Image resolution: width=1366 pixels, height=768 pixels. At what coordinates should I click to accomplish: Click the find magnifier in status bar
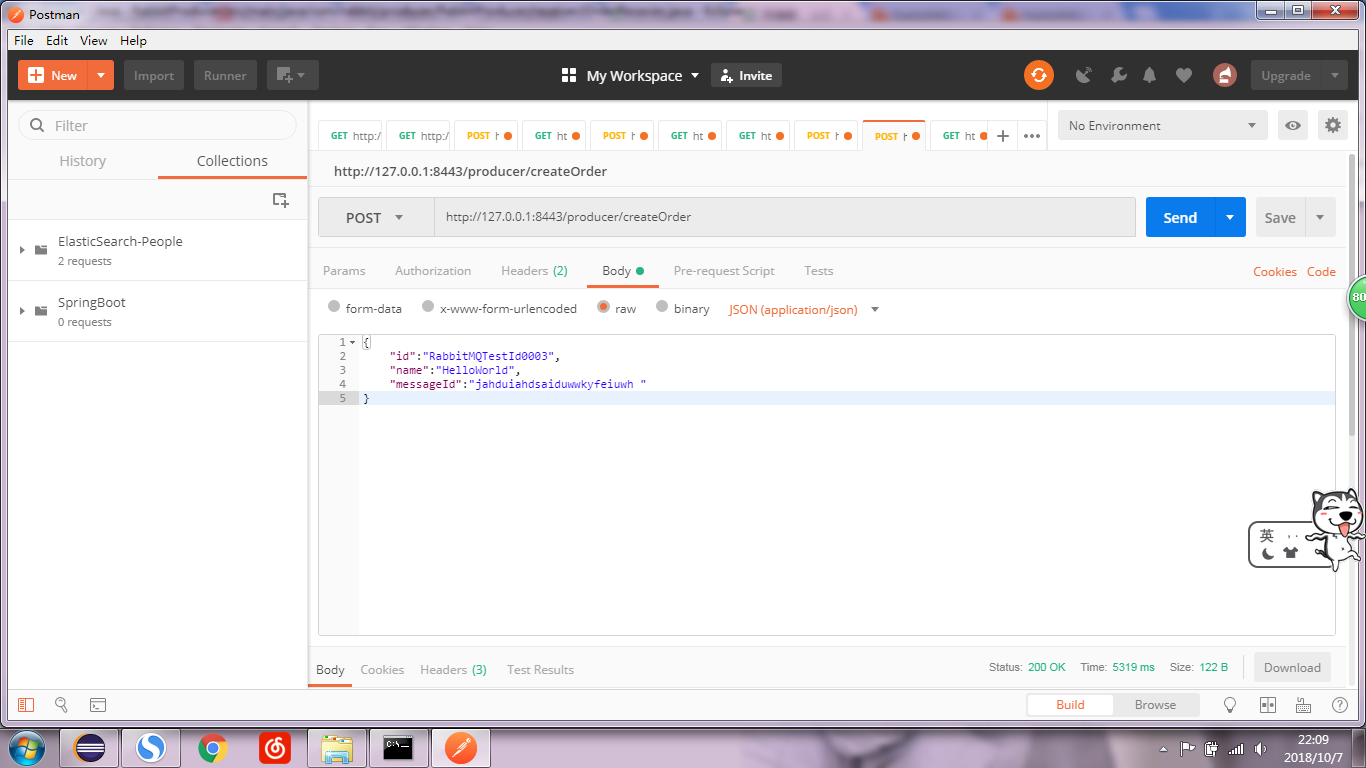[61, 705]
